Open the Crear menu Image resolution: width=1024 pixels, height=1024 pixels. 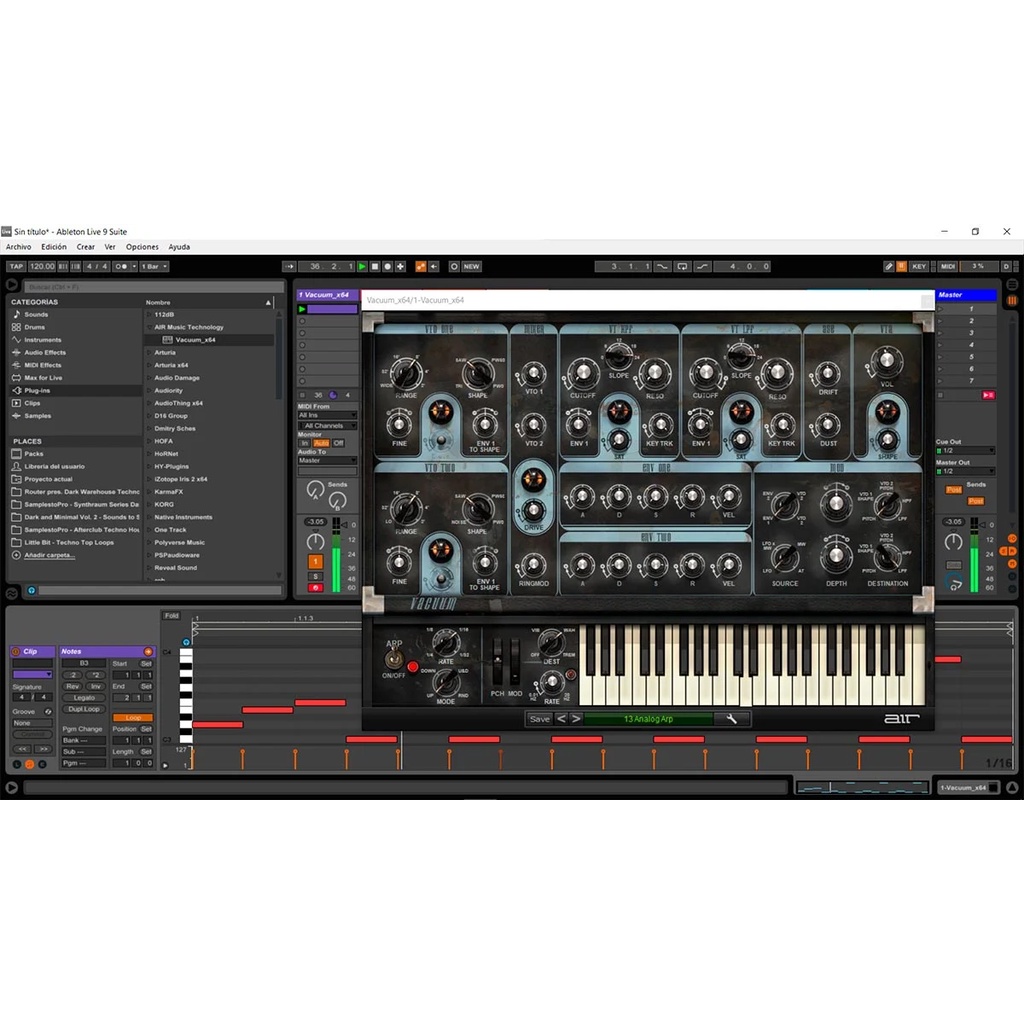[x=86, y=247]
